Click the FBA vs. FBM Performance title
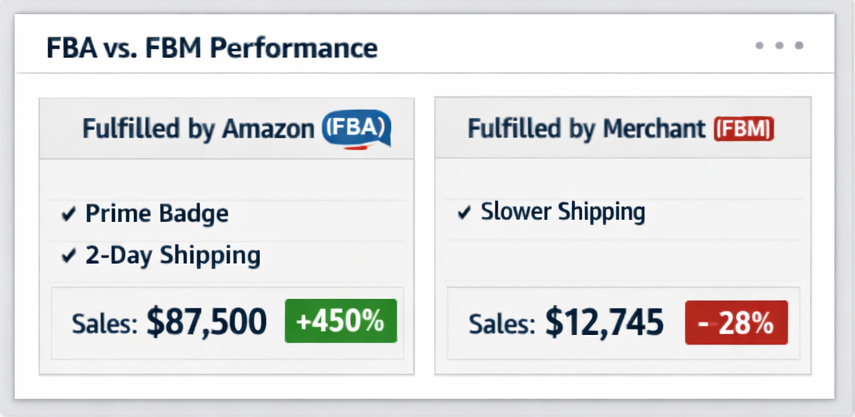Screen dimensions: 855x417 click(x=212, y=47)
